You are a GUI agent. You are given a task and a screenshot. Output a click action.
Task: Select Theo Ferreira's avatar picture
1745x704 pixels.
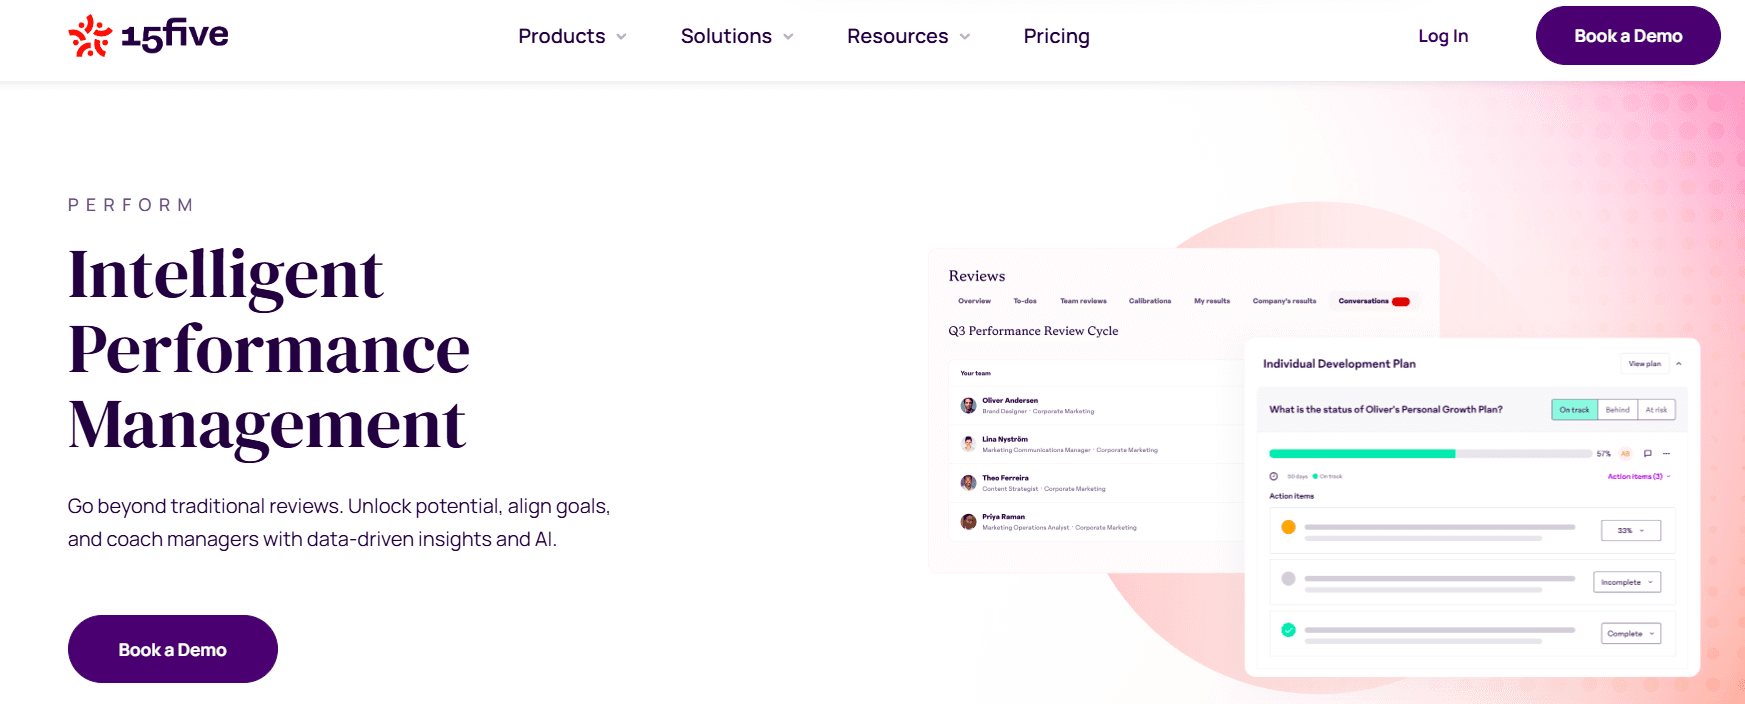point(968,483)
